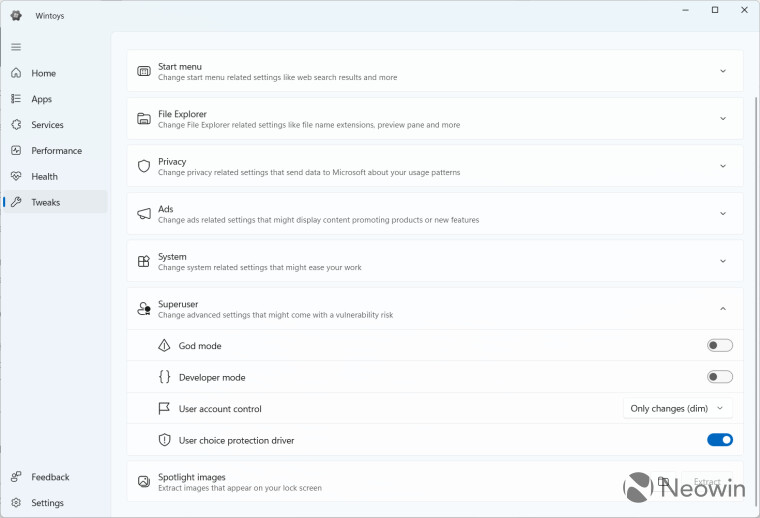Click the System description 'ease your work'
The image size is (760, 518).
(x=260, y=267)
